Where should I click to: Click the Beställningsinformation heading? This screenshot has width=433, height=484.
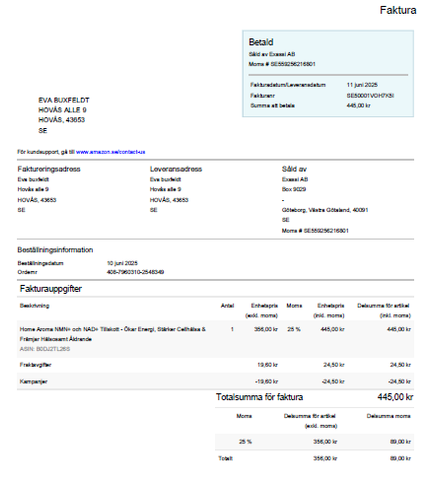(x=55, y=250)
